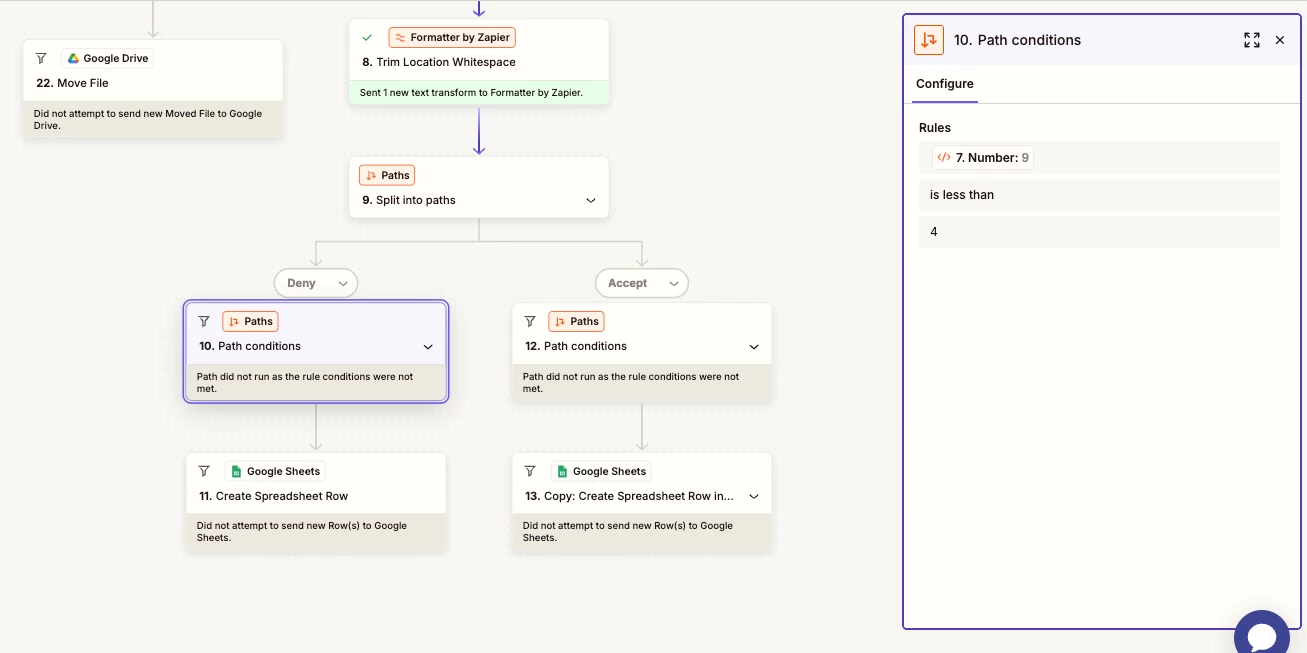Click Paths badge on step 12 Path conditions
The width and height of the screenshot is (1307, 653).
click(576, 321)
